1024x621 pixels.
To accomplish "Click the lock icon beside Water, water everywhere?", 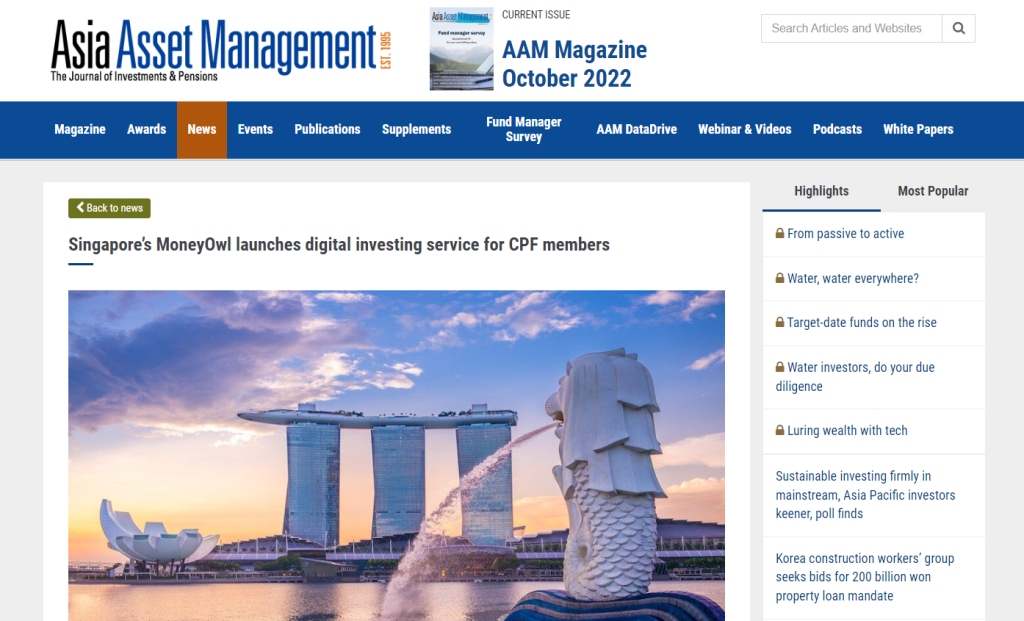I will 780,278.
